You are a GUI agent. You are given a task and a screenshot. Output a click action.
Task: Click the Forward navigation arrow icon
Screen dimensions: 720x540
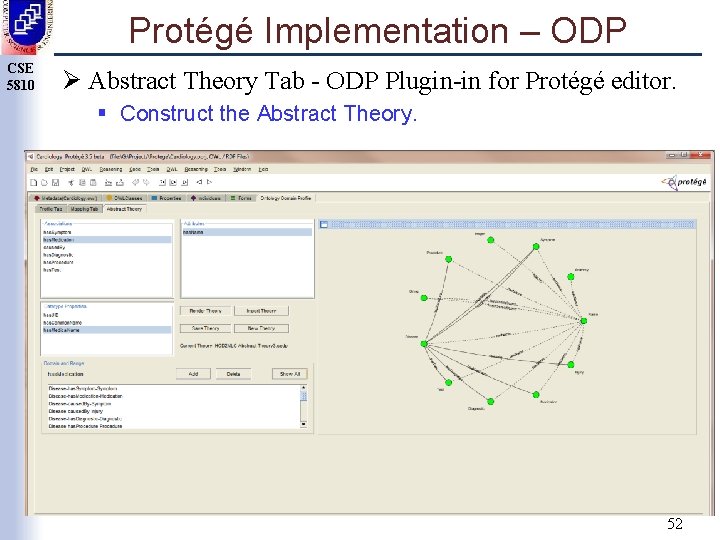(209, 182)
